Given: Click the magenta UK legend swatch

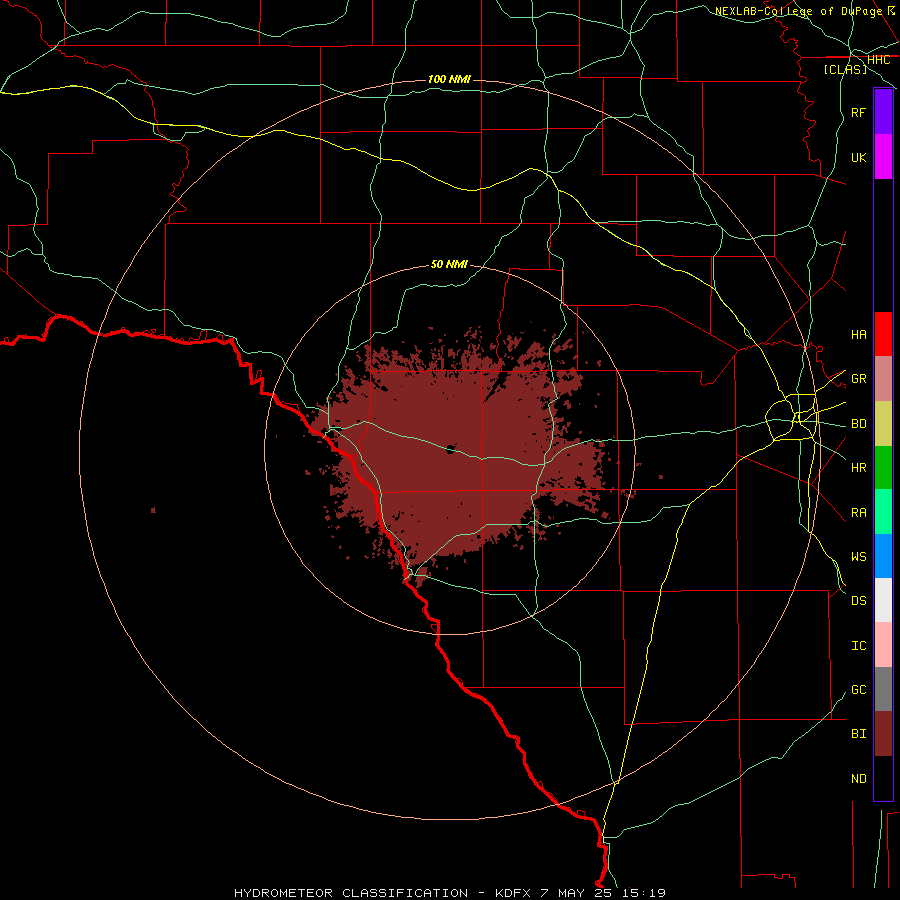Looking at the screenshot, I should tap(883, 157).
